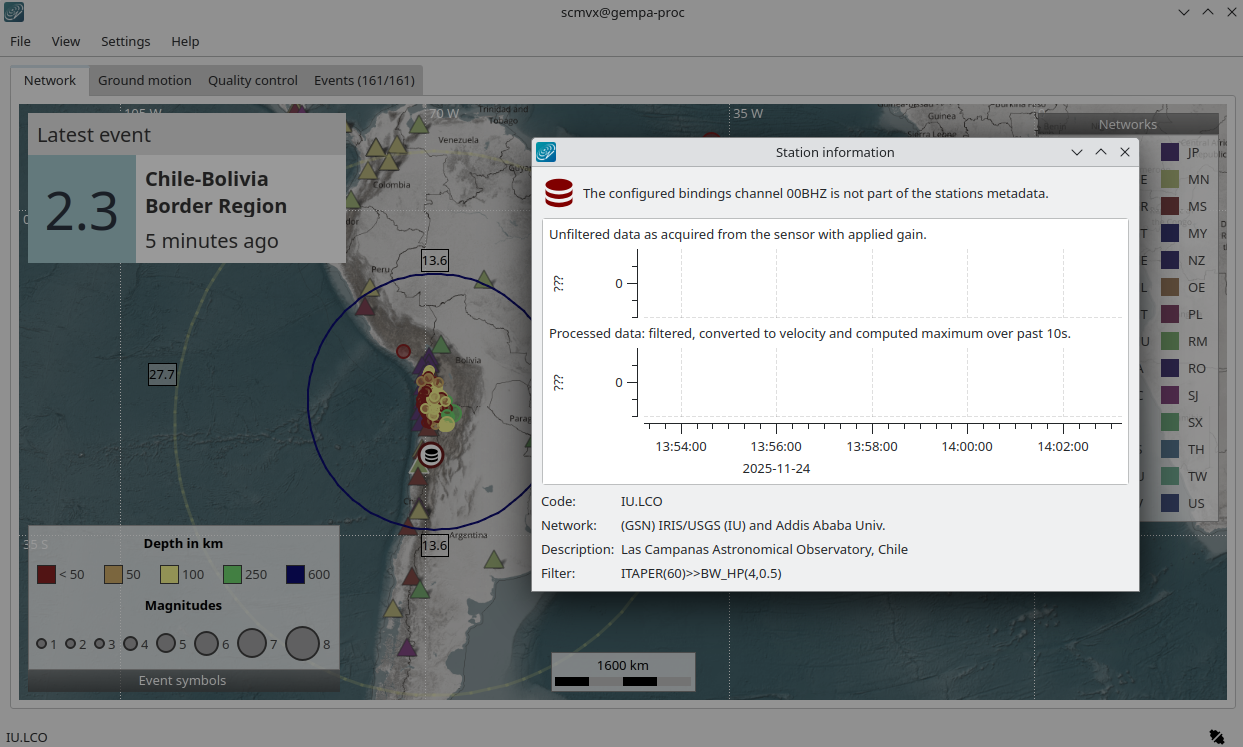Viewport: 1243px width, 747px height.
Task: Open the Events (161/161) tab
Action: [364, 80]
